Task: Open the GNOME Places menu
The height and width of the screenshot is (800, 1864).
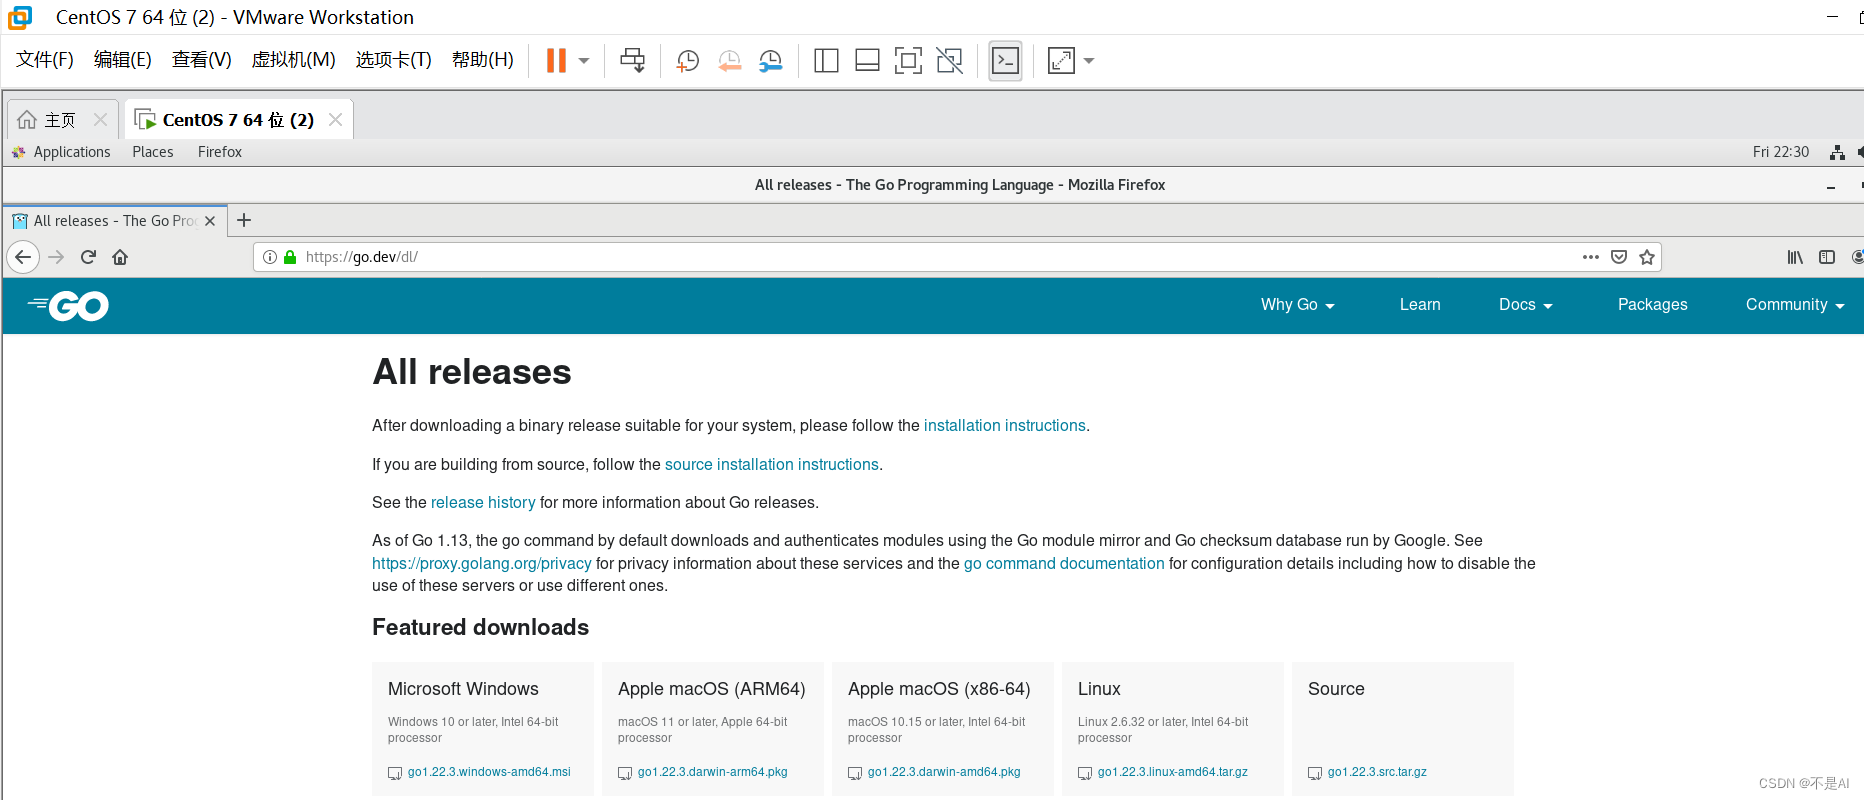Action: click(153, 152)
